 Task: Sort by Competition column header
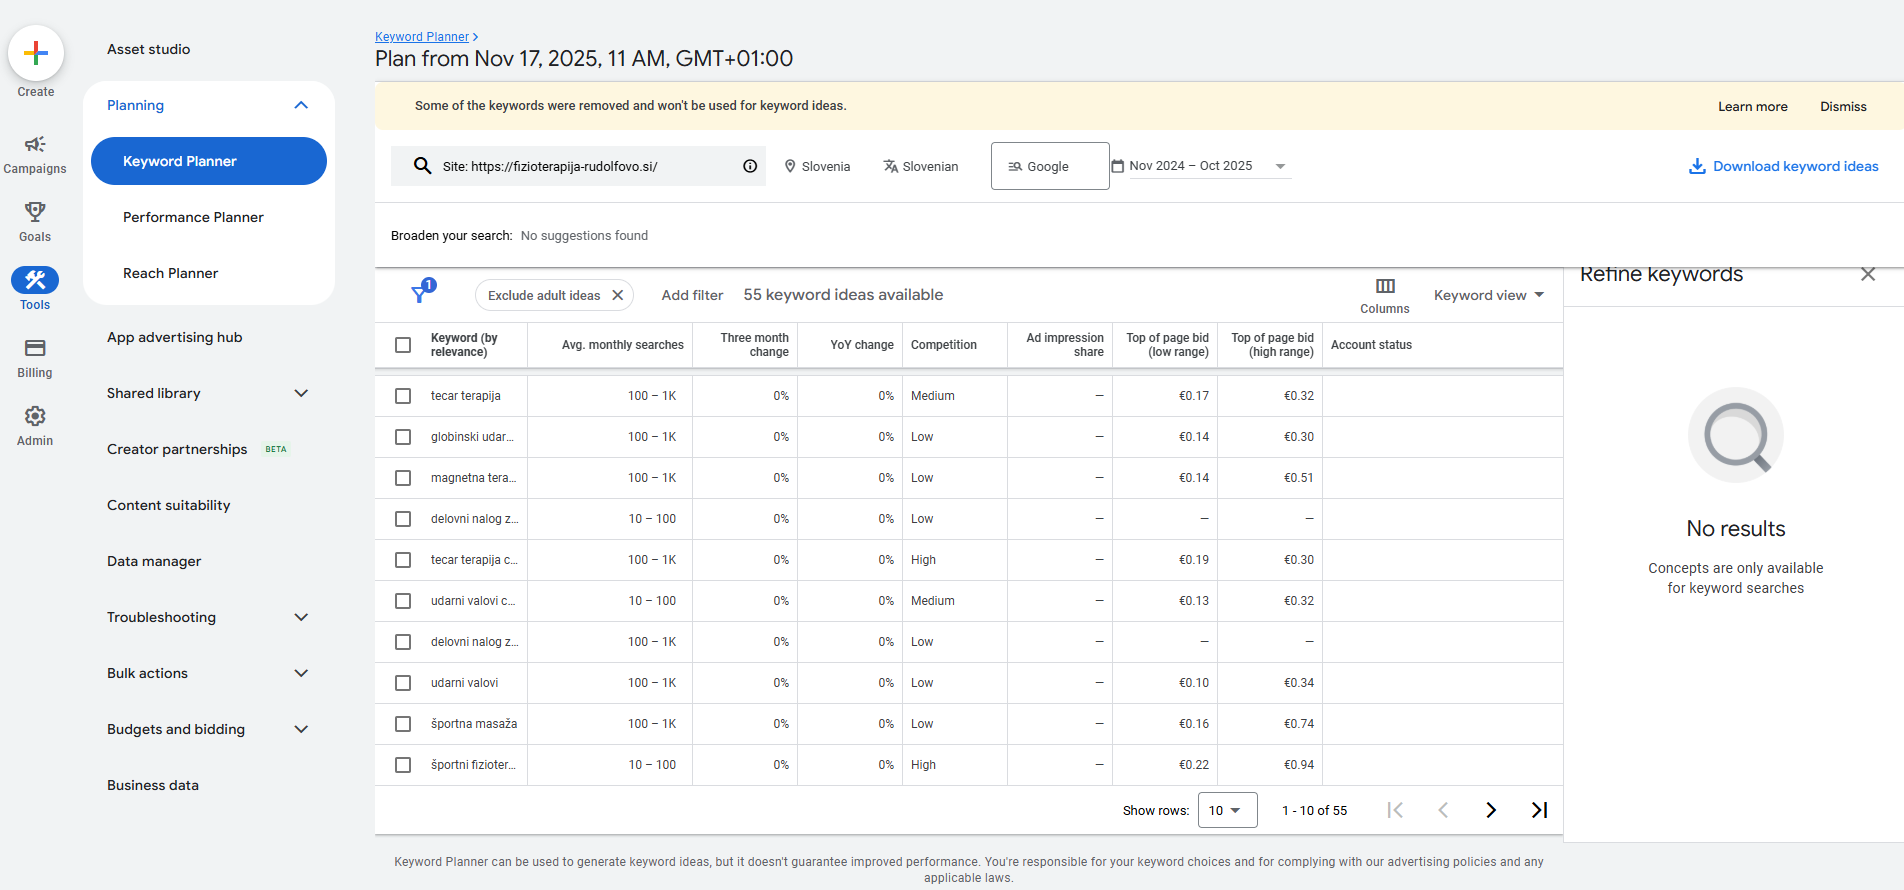tap(943, 345)
